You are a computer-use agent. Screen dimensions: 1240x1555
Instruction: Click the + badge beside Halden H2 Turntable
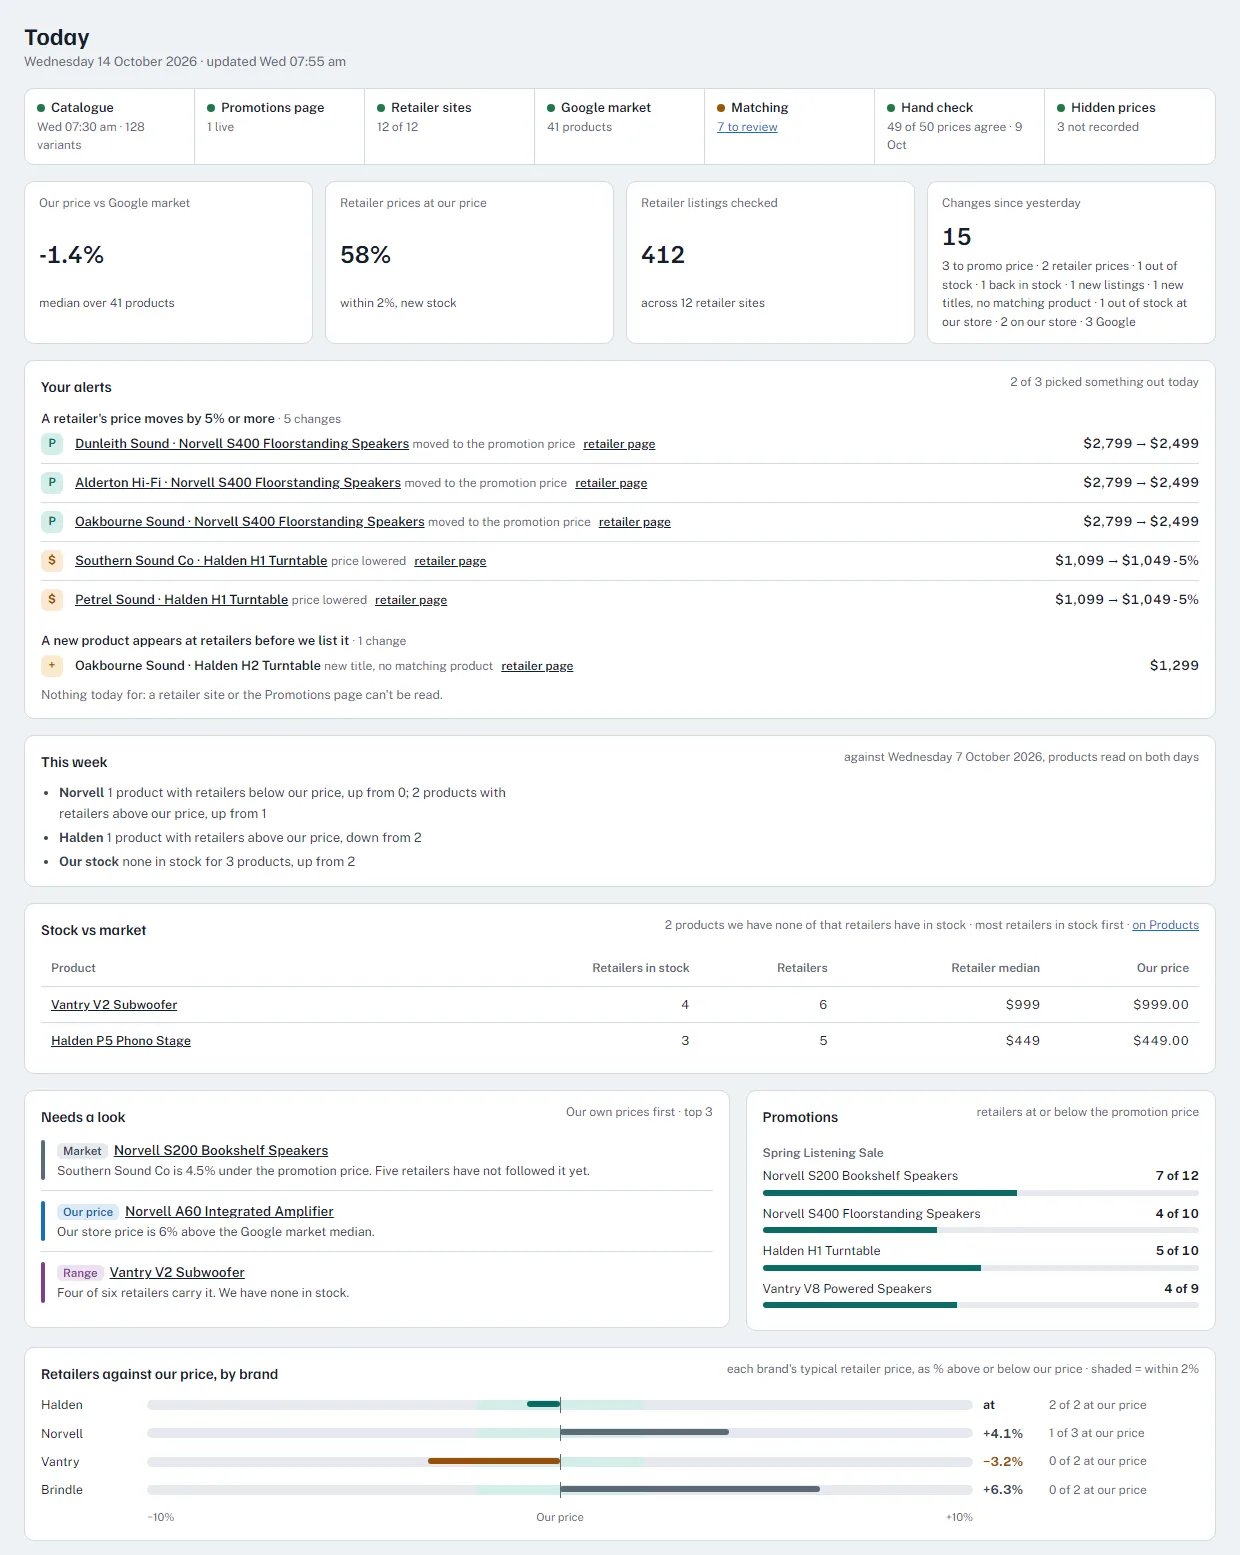pyautogui.click(x=52, y=665)
